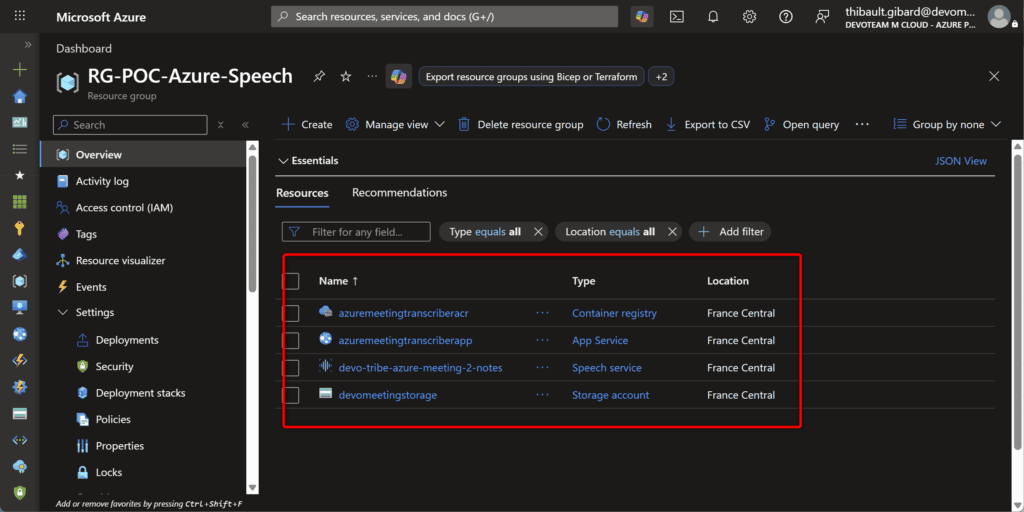Open Storage accounts icon in left rail
This screenshot has height=512, width=1024.
pyautogui.click(x=20, y=413)
